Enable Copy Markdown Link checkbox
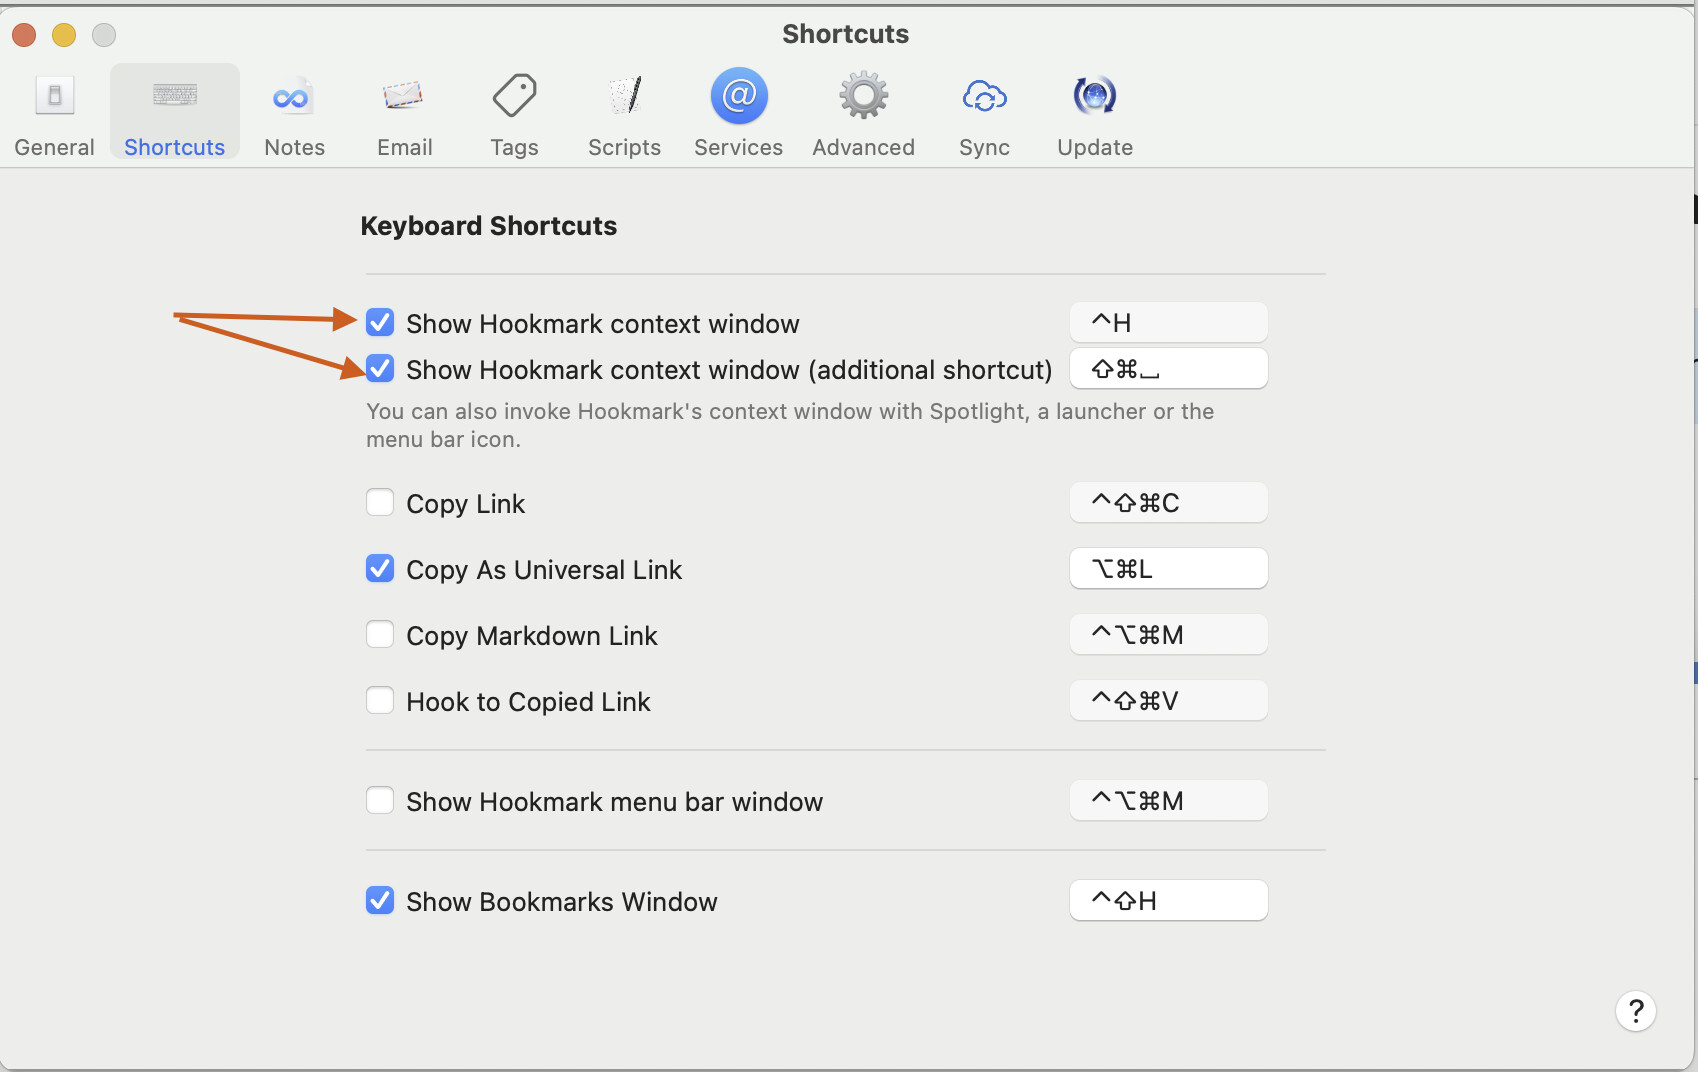The width and height of the screenshot is (1698, 1072). pyautogui.click(x=380, y=635)
